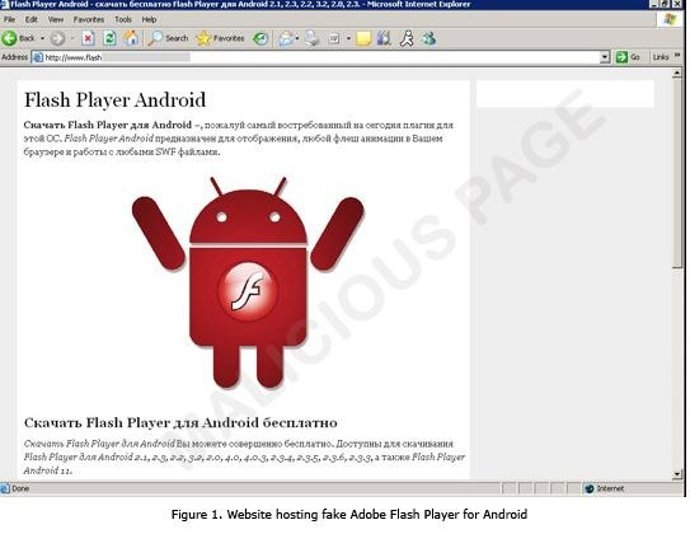The width and height of the screenshot is (690, 534).
Task: Open the Forward history dropdown arrow
Action: pyautogui.click(x=72, y=39)
